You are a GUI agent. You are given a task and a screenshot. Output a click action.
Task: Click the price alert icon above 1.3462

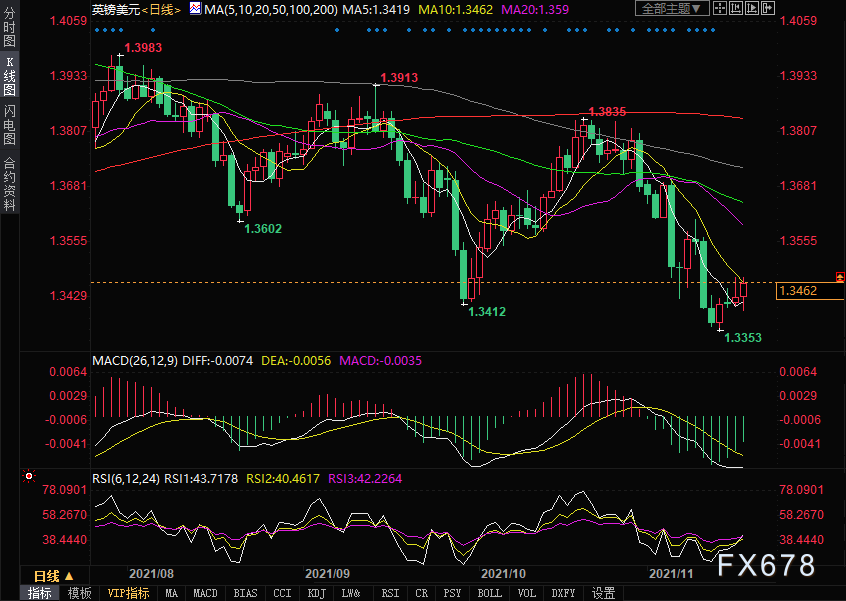coord(840,277)
